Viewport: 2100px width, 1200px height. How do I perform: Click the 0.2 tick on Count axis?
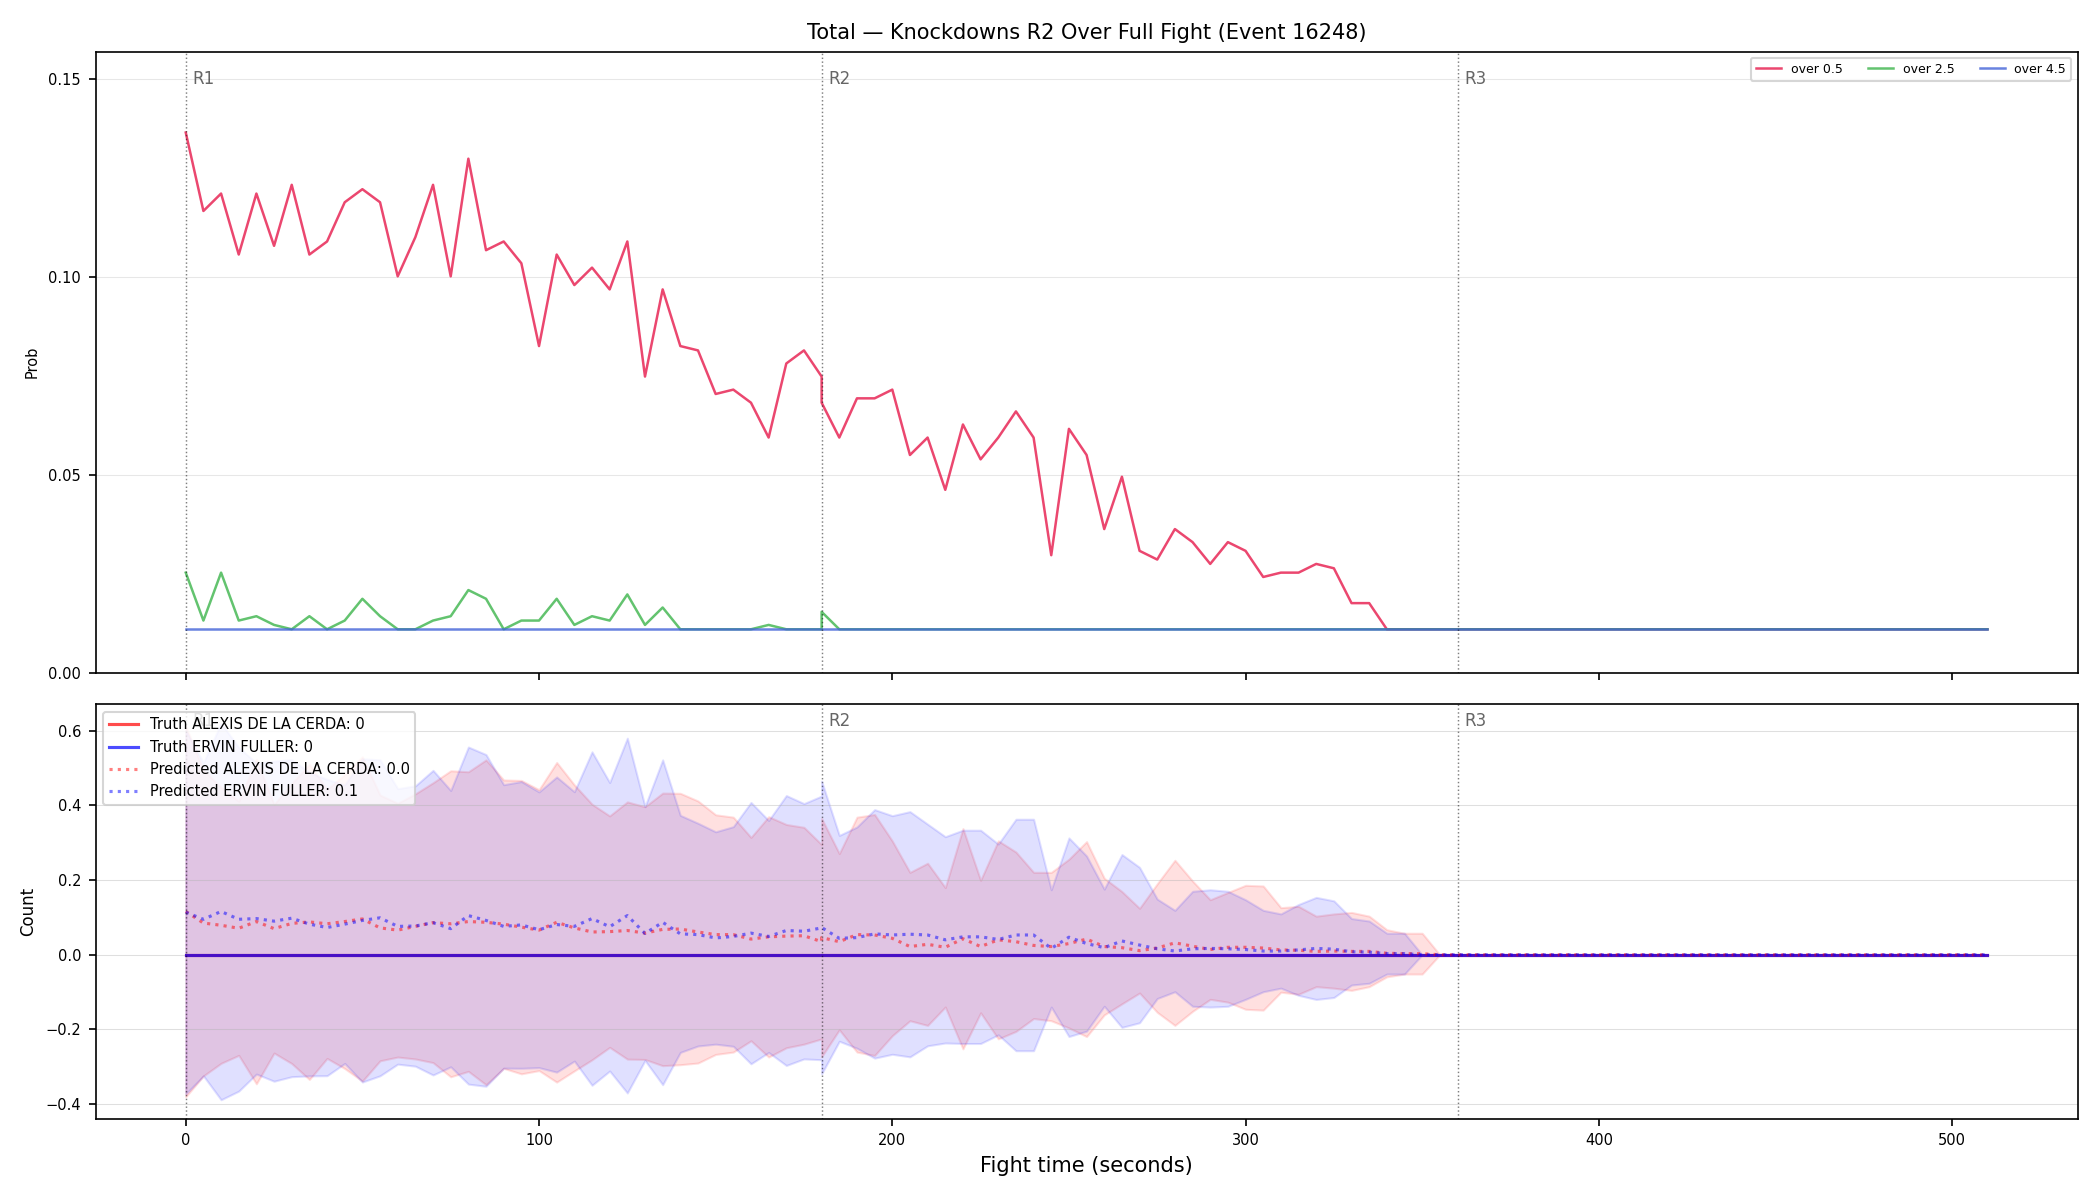pos(69,881)
